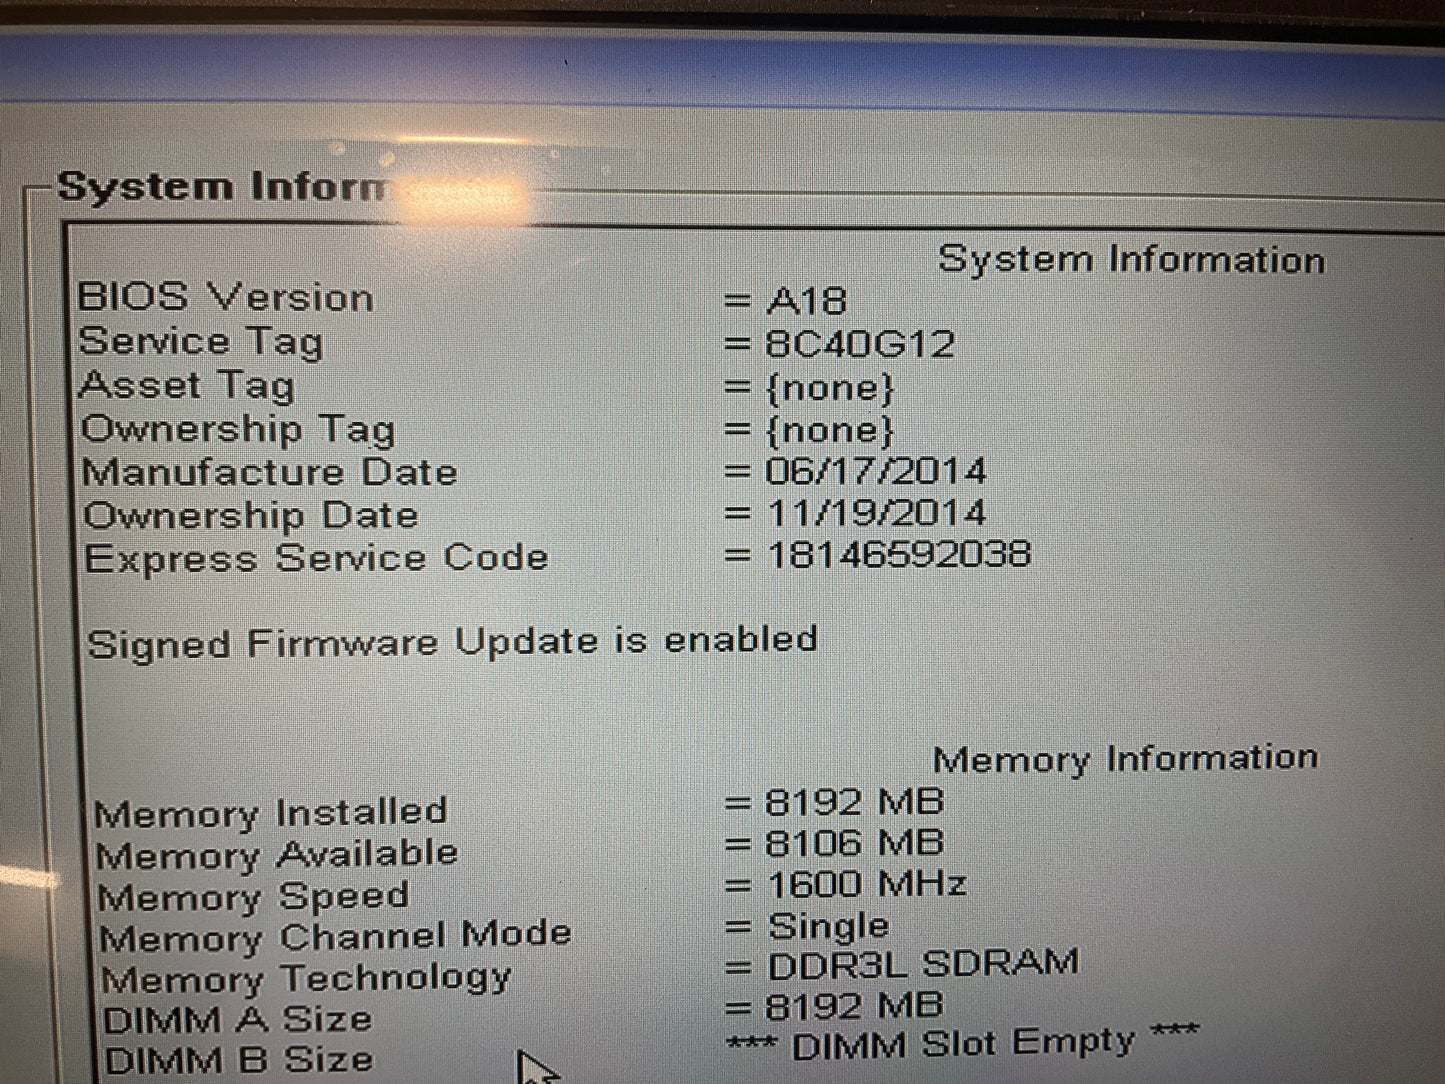Select the BIOS Version entry
This screenshot has width=1445, height=1084.
pyautogui.click(x=227, y=297)
